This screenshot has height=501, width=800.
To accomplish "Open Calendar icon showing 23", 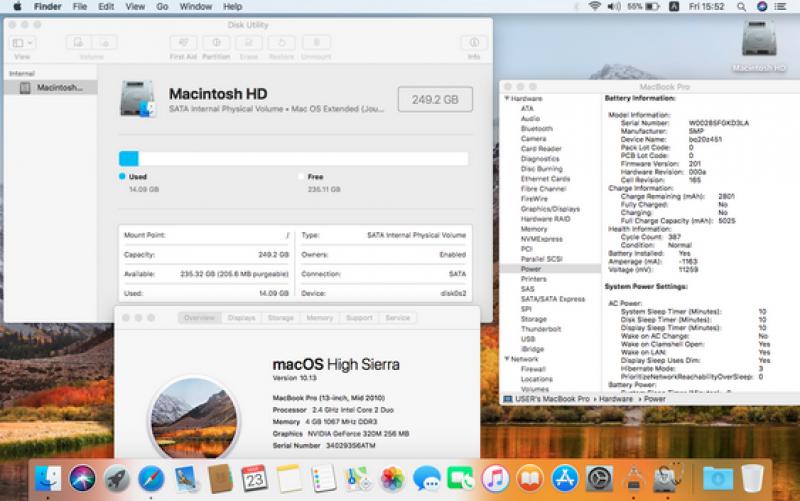I will pos(254,479).
